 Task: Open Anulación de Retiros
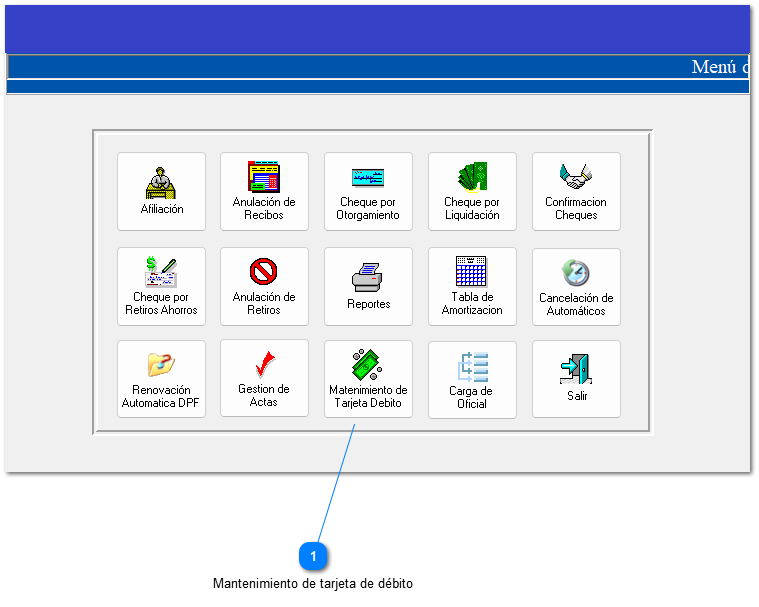pyautogui.click(x=264, y=286)
